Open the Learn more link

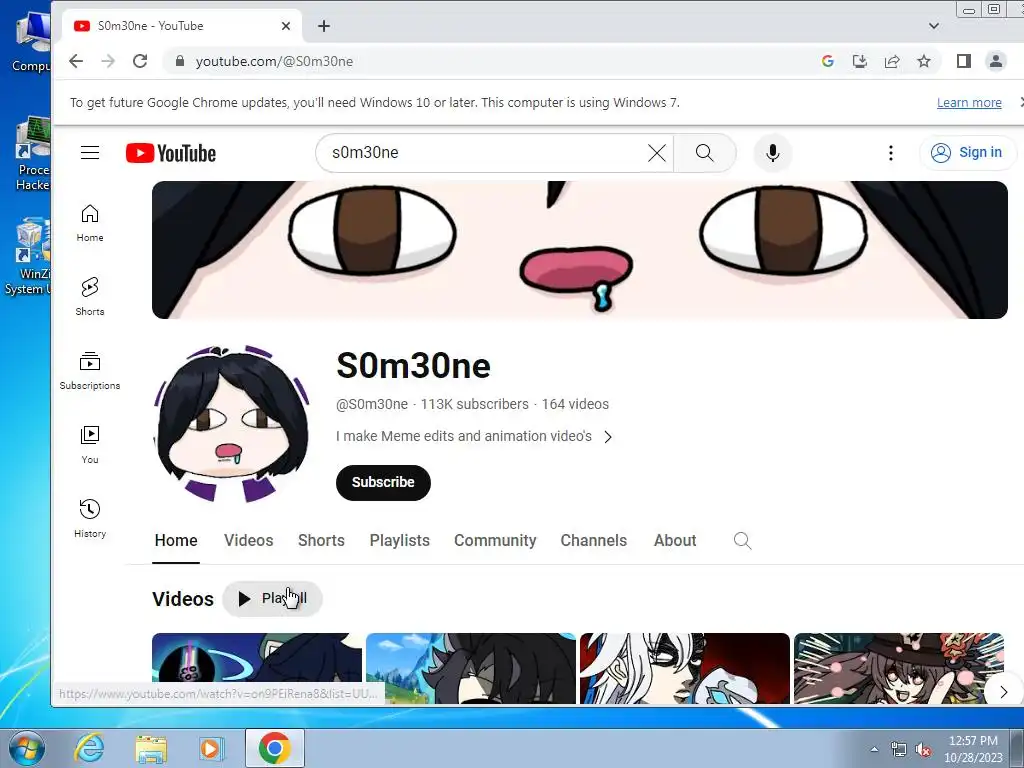969,103
